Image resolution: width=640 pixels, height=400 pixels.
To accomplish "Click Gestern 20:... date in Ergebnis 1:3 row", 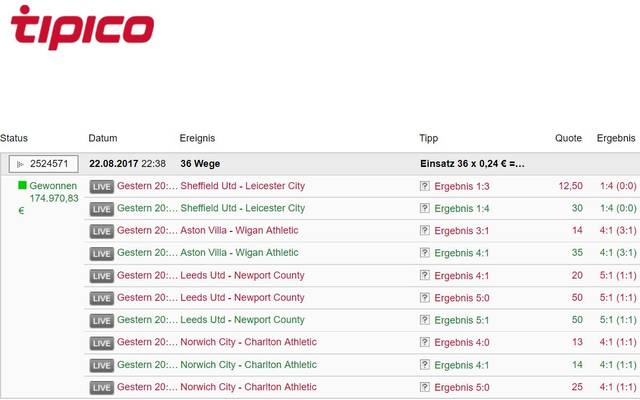I will pyautogui.click(x=147, y=186).
